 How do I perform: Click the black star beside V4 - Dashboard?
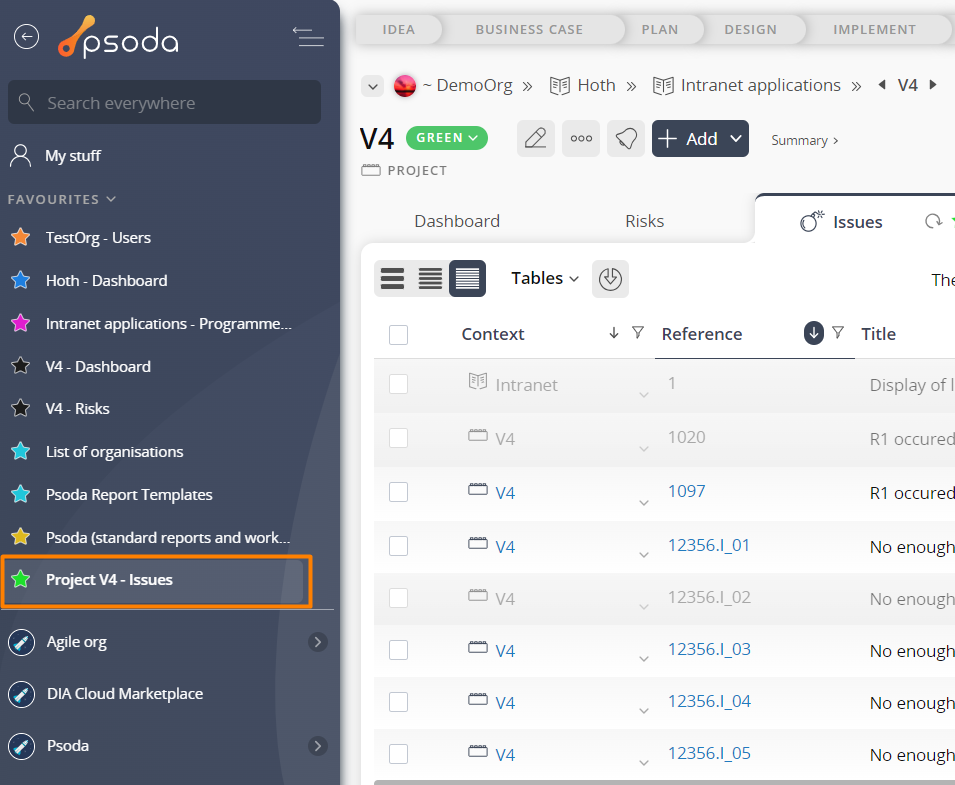pos(21,366)
